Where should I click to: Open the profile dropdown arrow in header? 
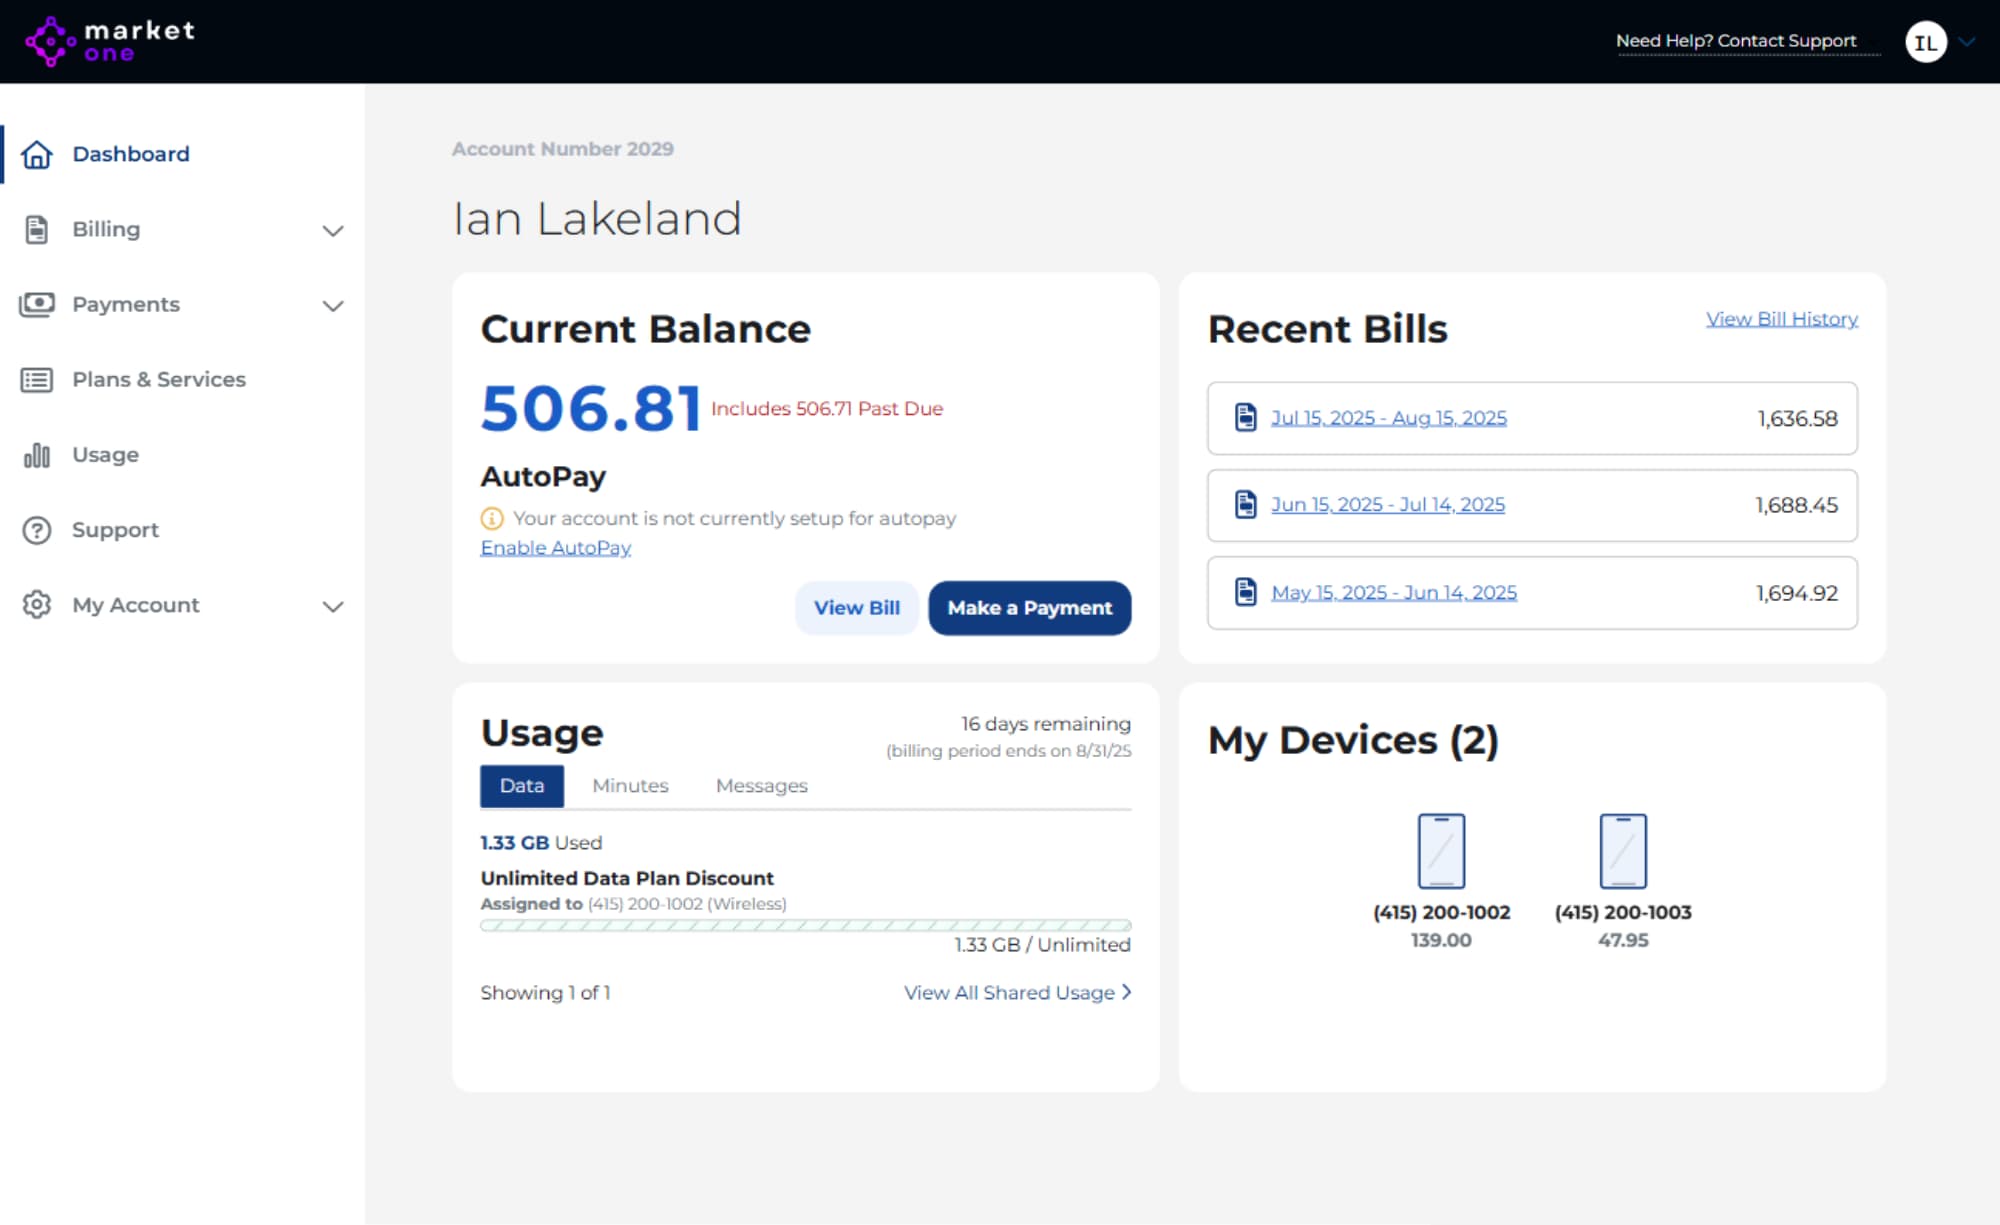(x=1967, y=42)
